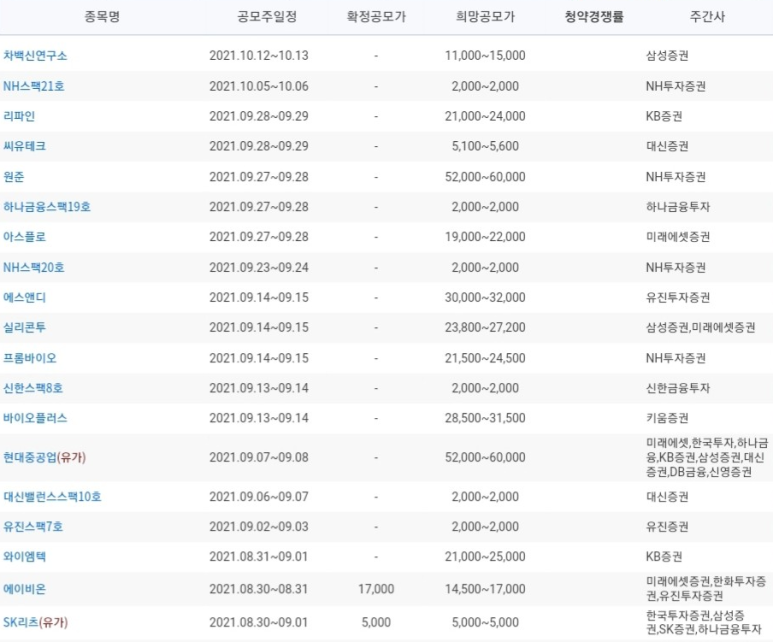Select 아스플로's price range 19,000~22,000
The width and height of the screenshot is (773, 642).
(x=485, y=237)
